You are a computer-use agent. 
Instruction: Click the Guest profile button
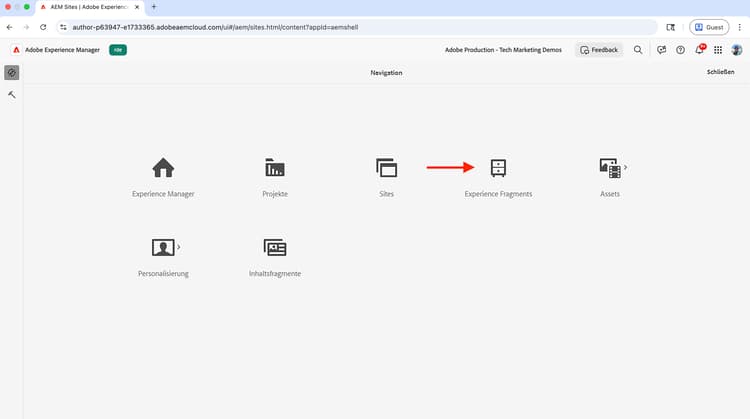[x=709, y=27]
